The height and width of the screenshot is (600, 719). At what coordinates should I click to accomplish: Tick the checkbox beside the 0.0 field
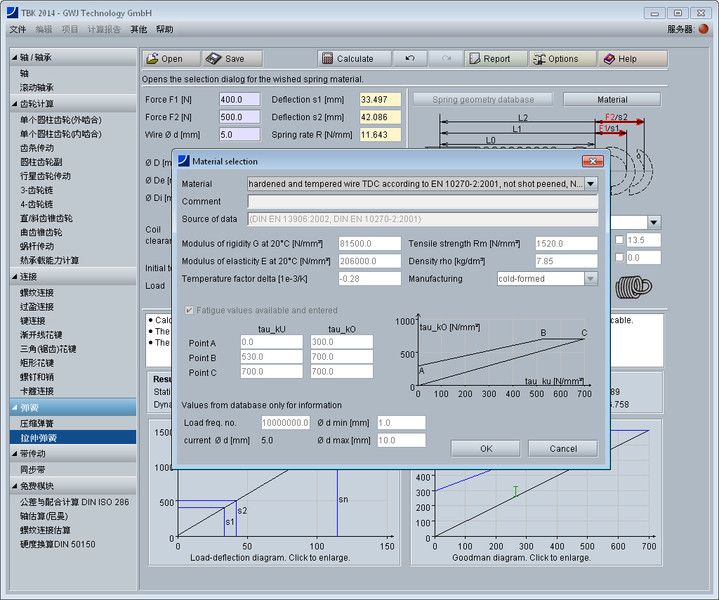pos(619,258)
